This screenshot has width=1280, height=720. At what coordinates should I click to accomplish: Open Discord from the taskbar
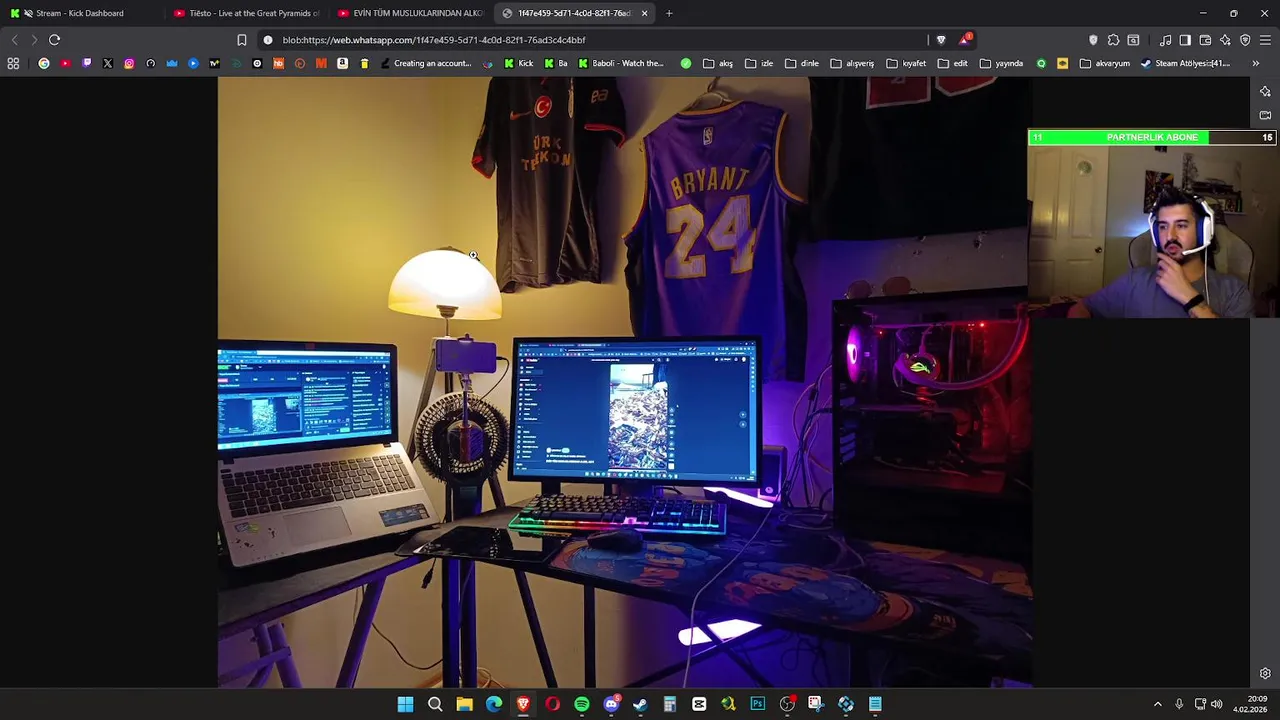611,704
